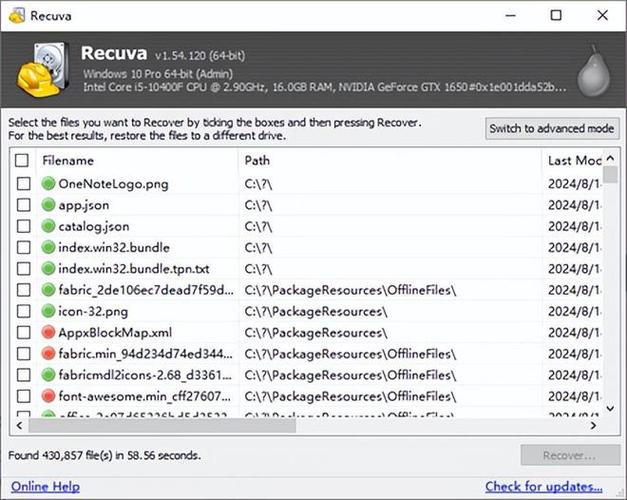The width and height of the screenshot is (627, 500).
Task: Click red status dot beside fabric.min_94d234d74ed344
Action: coord(48,354)
